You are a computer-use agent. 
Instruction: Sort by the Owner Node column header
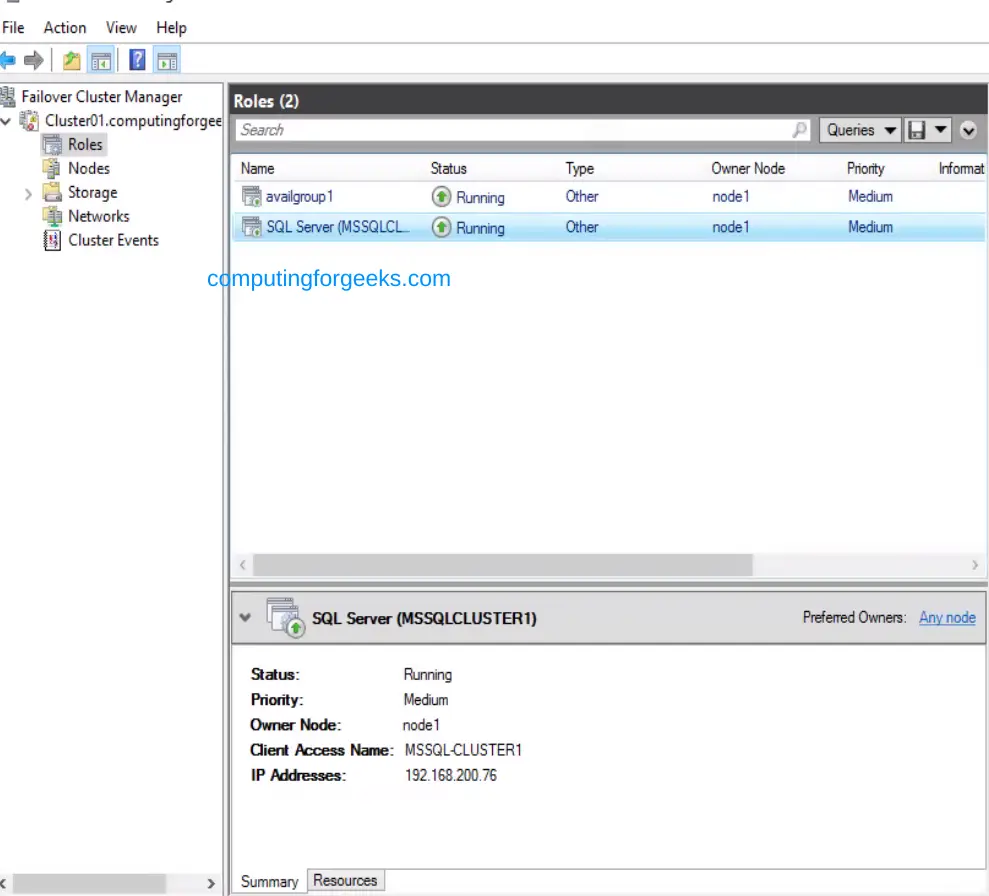tap(748, 168)
